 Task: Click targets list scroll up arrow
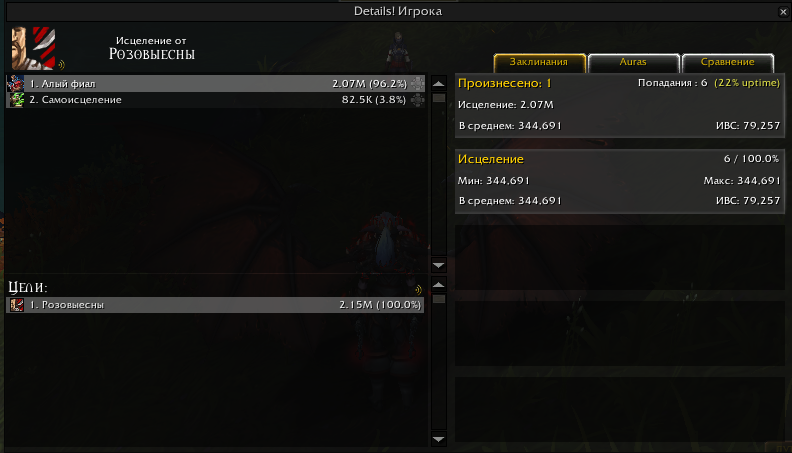coord(438,285)
